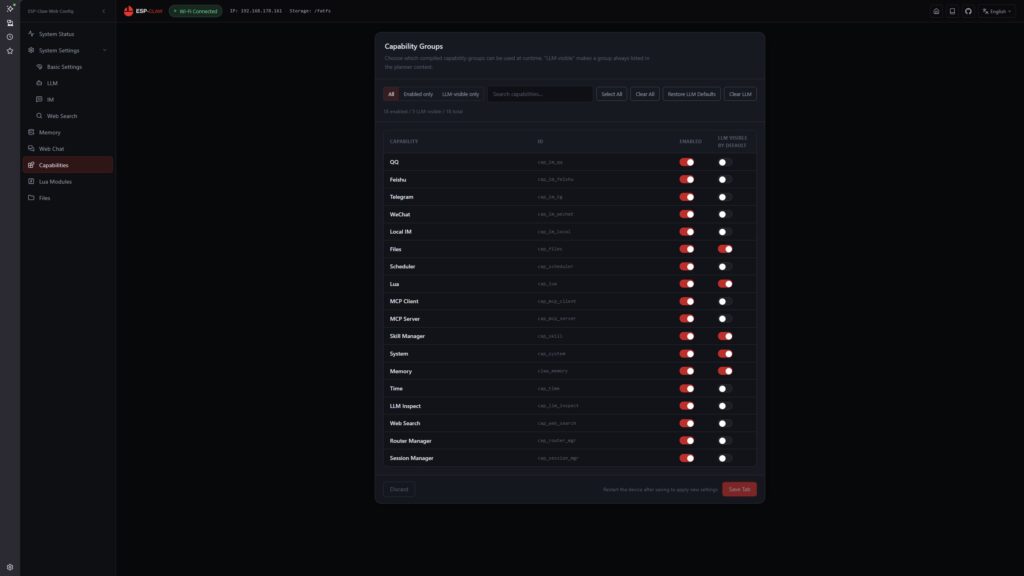Show all capabilities with the All filter
Viewport: 1024px width, 576px height.
click(x=391, y=94)
